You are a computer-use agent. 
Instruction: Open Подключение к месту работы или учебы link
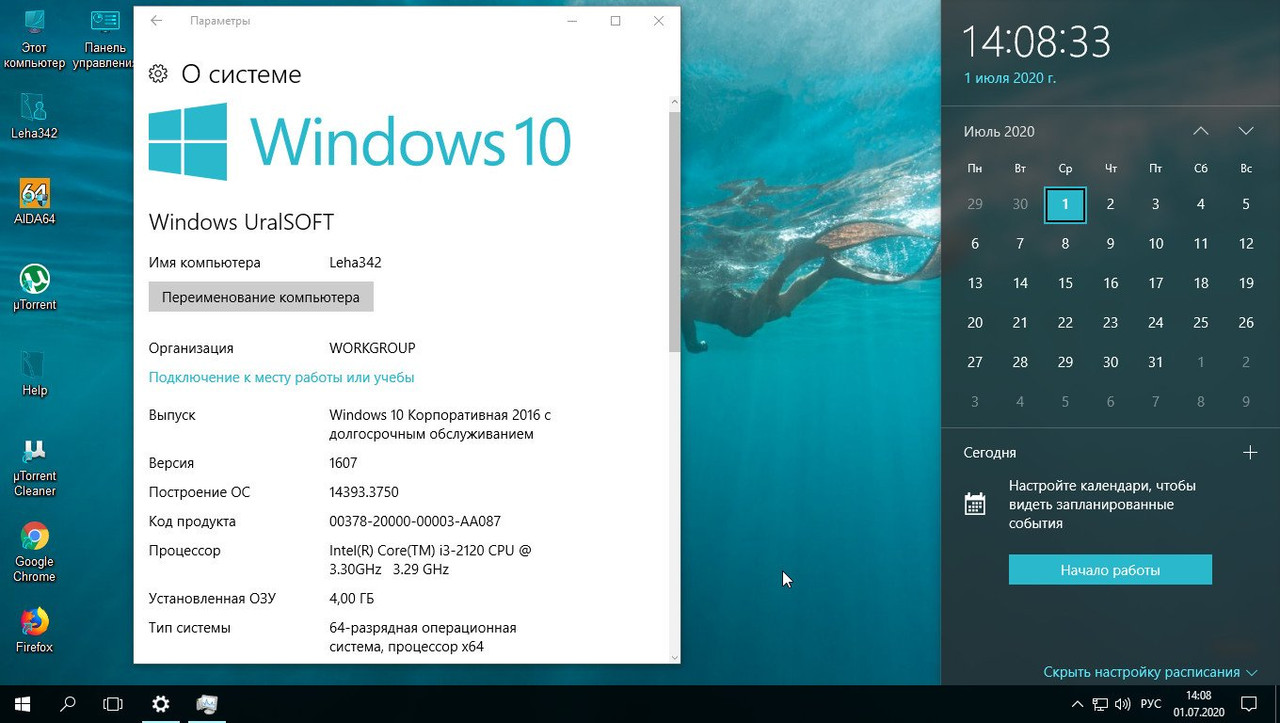click(x=281, y=377)
